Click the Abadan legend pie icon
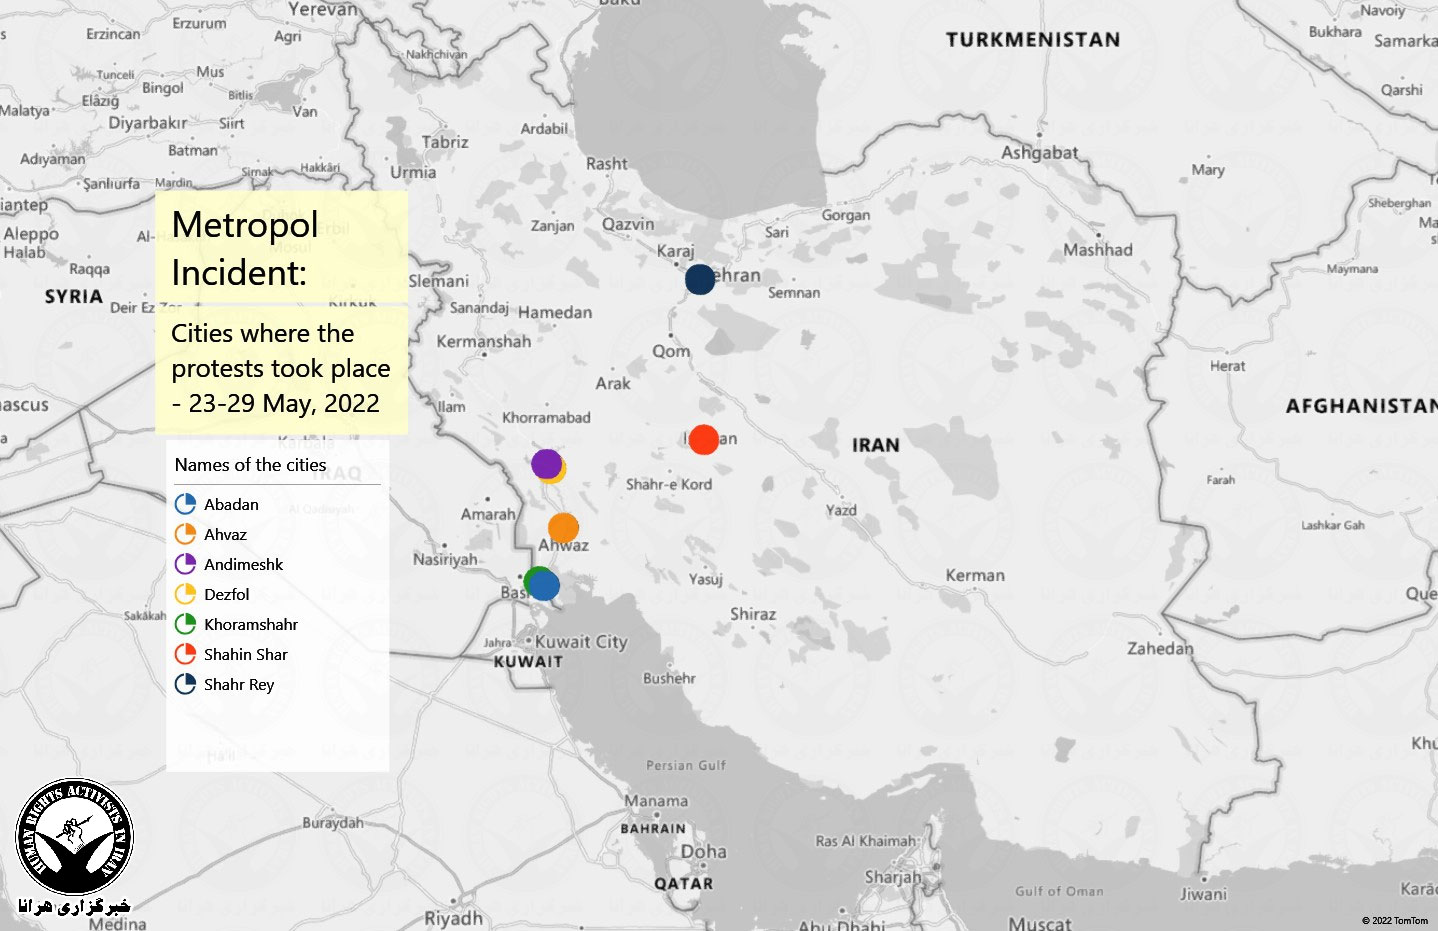Image resolution: width=1438 pixels, height=931 pixels. point(185,504)
